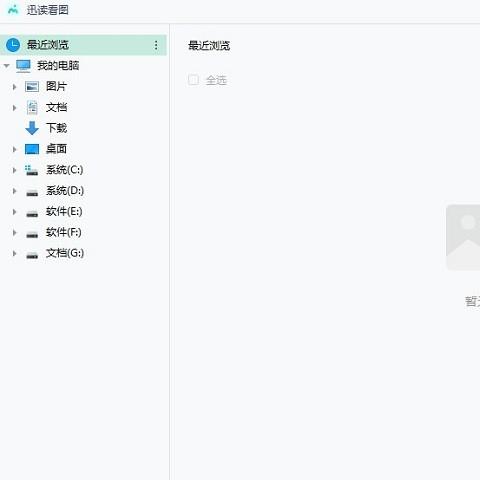Click the 下载 blue arrow icon
This screenshot has width=480, height=480.
(32, 128)
